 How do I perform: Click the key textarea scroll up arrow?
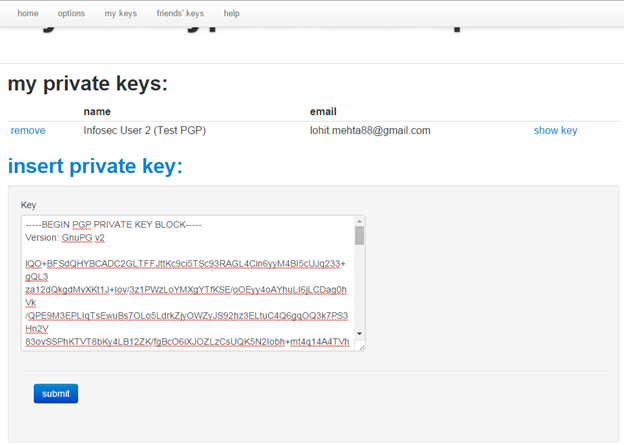coord(360,221)
